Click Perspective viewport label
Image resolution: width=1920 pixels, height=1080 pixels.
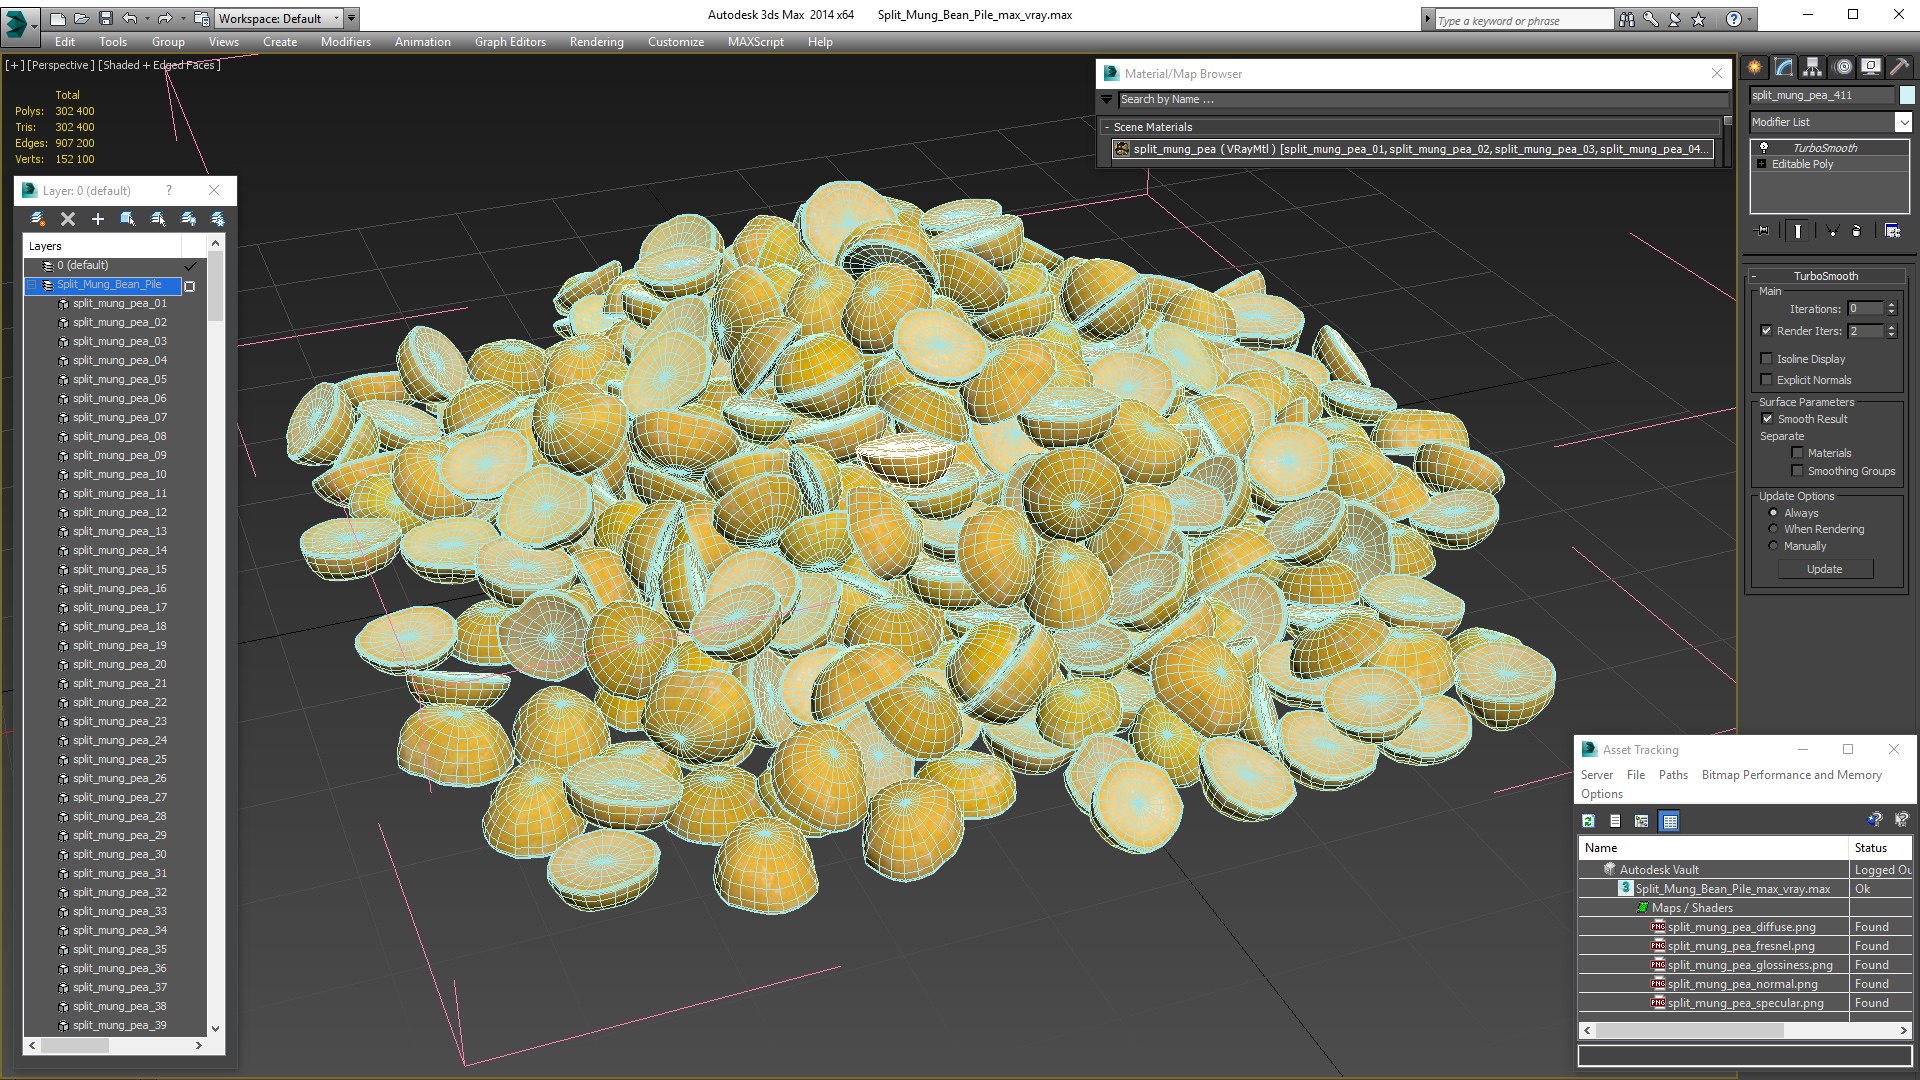click(61, 65)
